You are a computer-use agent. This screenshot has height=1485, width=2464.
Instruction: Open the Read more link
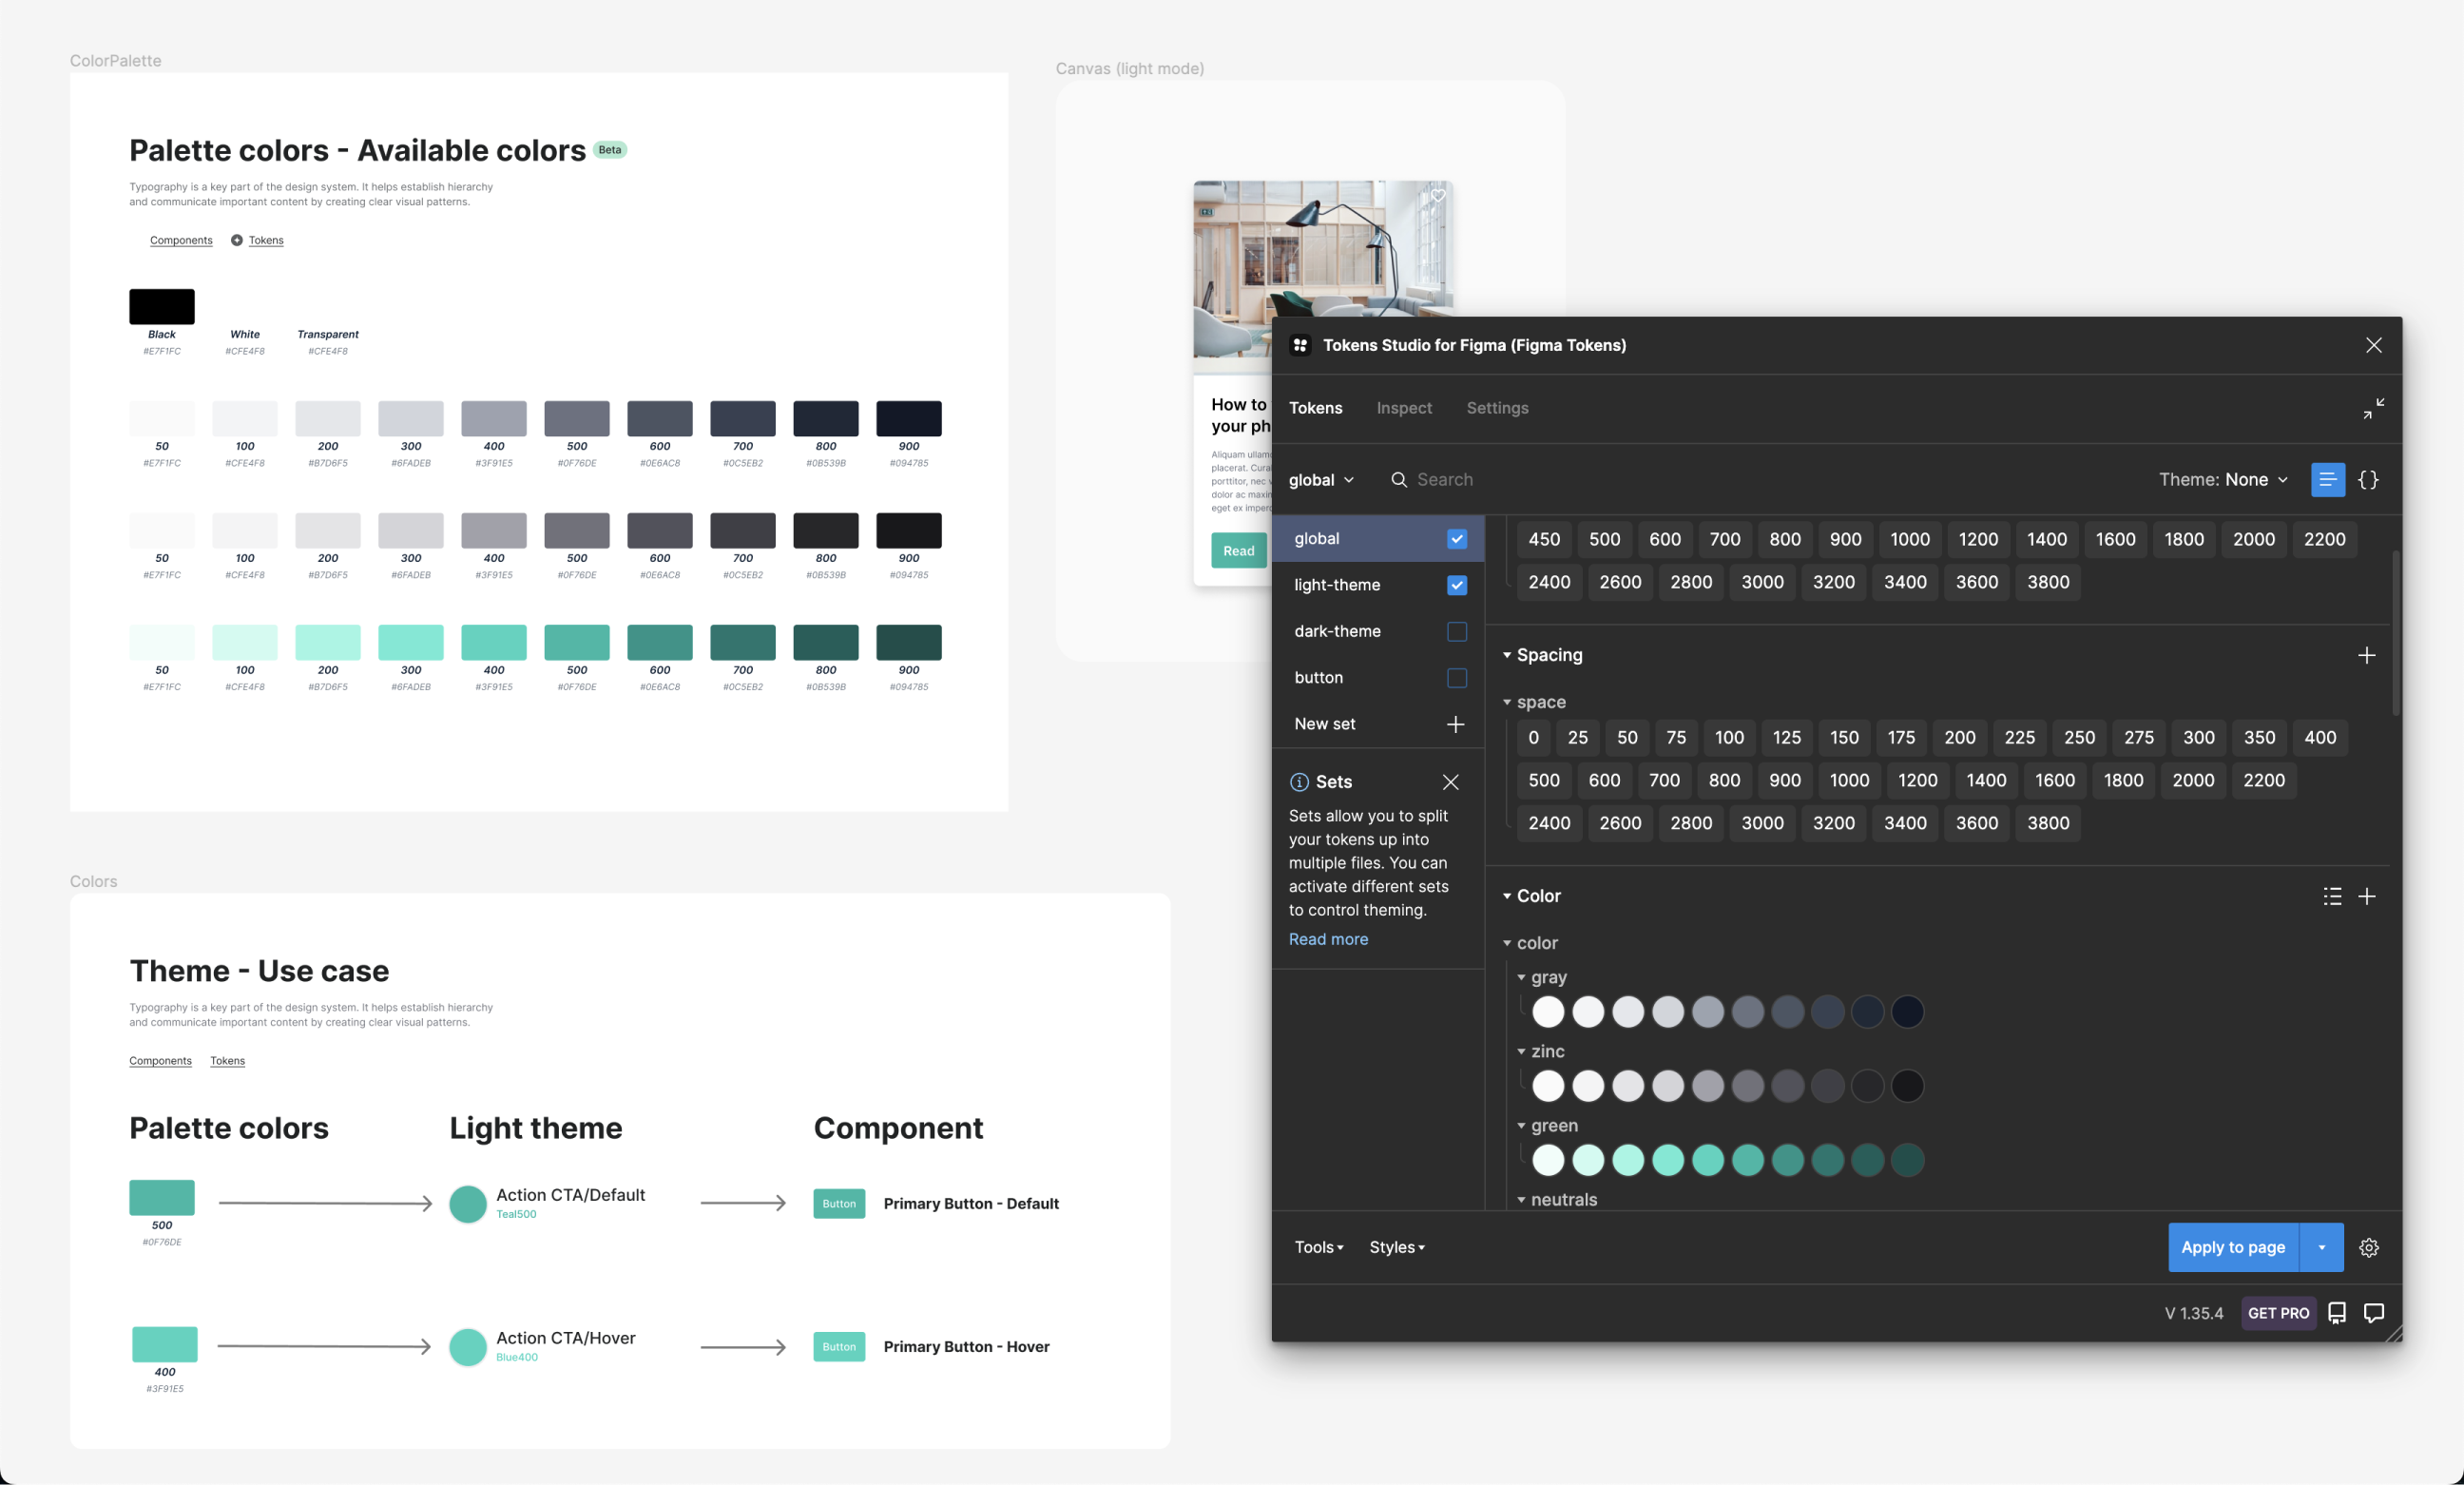click(x=1327, y=939)
